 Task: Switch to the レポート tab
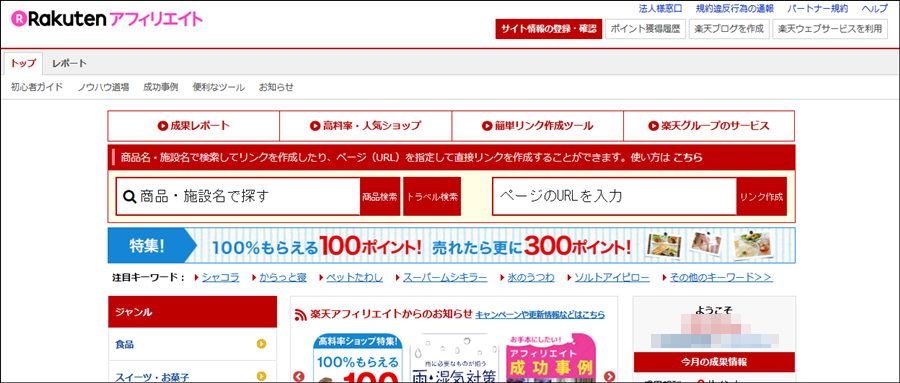(x=69, y=63)
